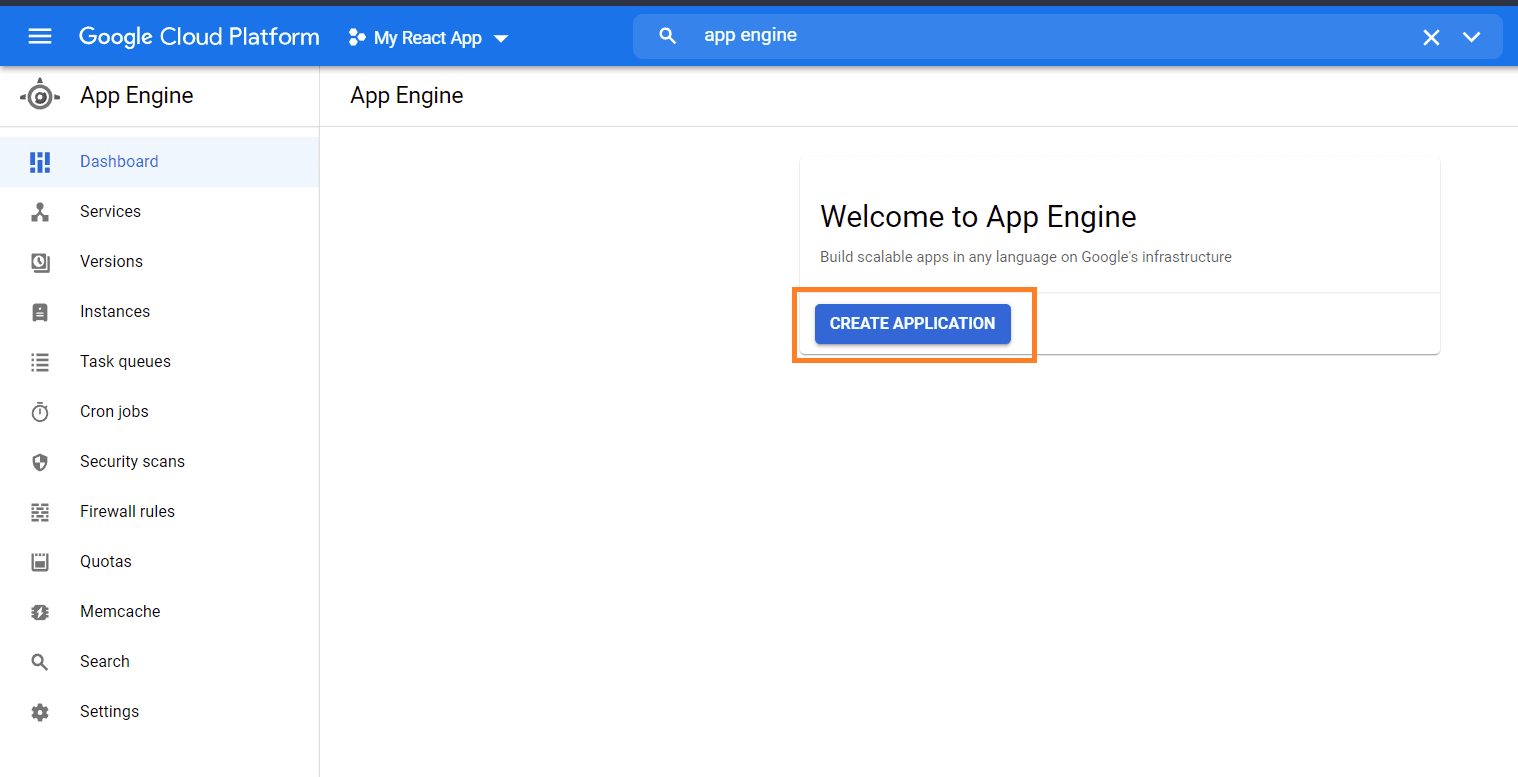Open Versions from the sidebar icon
This screenshot has height=777, width=1518.
(x=40, y=261)
